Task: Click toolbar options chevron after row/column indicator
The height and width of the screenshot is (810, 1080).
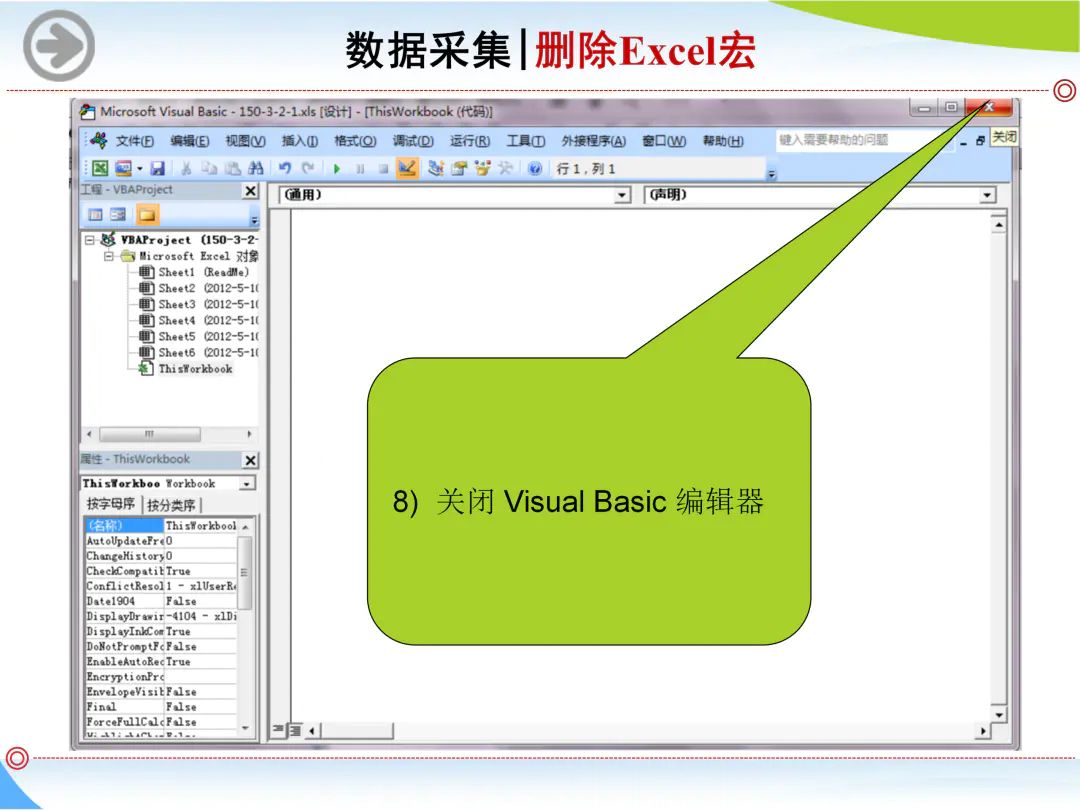Action: (772, 174)
